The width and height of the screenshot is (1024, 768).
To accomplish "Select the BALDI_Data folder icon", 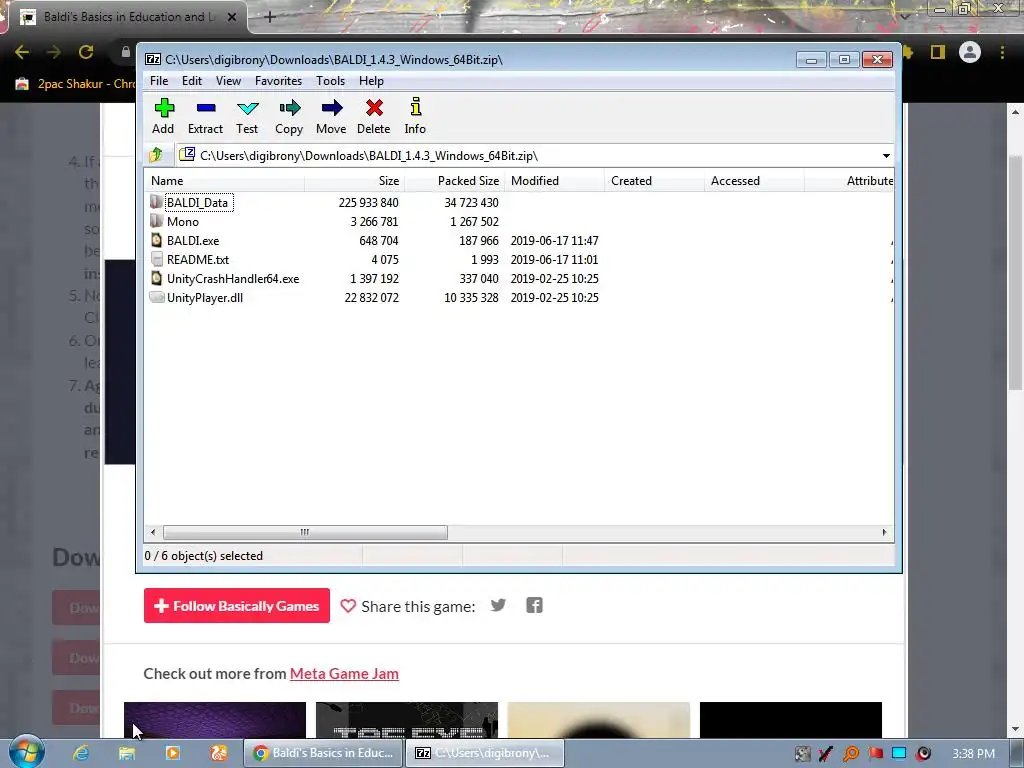I will pos(156,202).
